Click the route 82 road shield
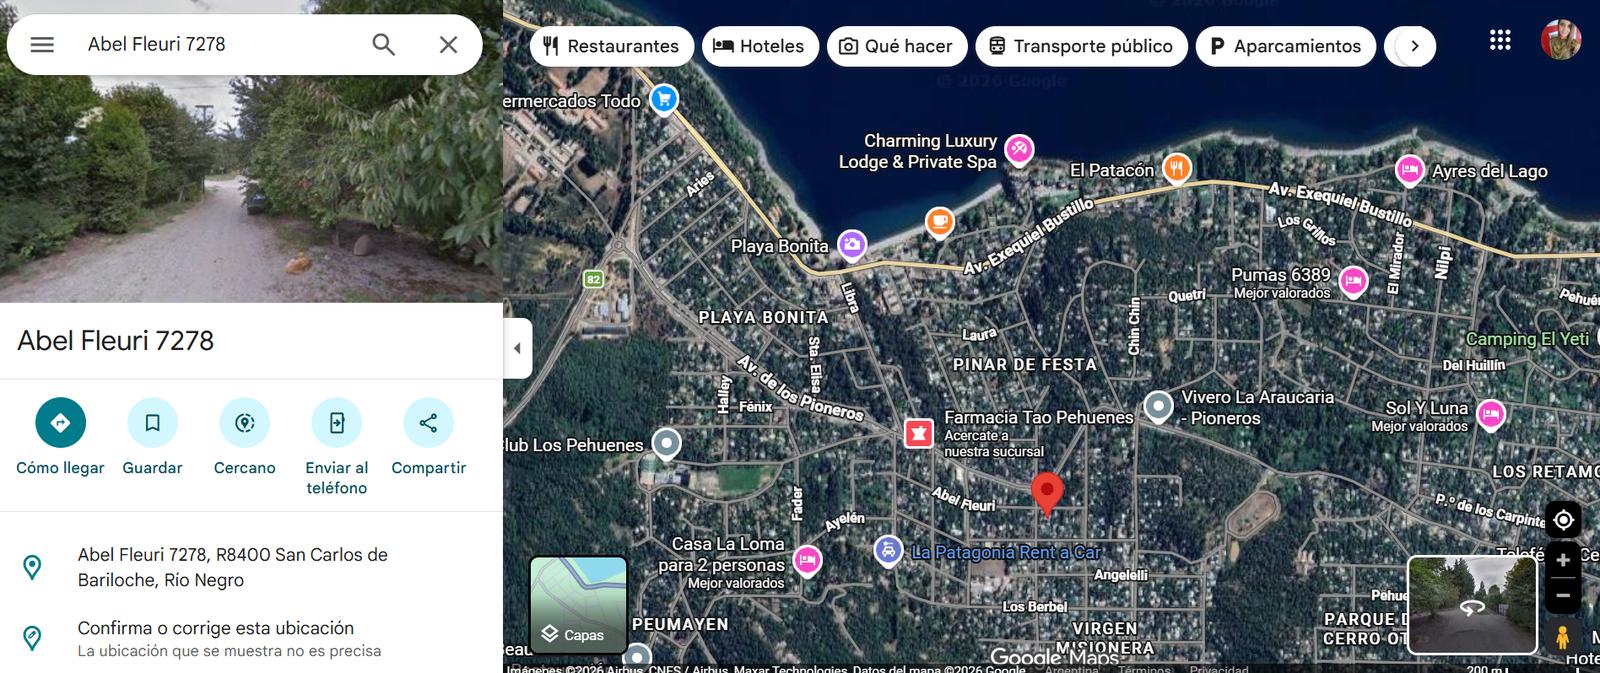This screenshot has width=1600, height=673. pos(594,279)
